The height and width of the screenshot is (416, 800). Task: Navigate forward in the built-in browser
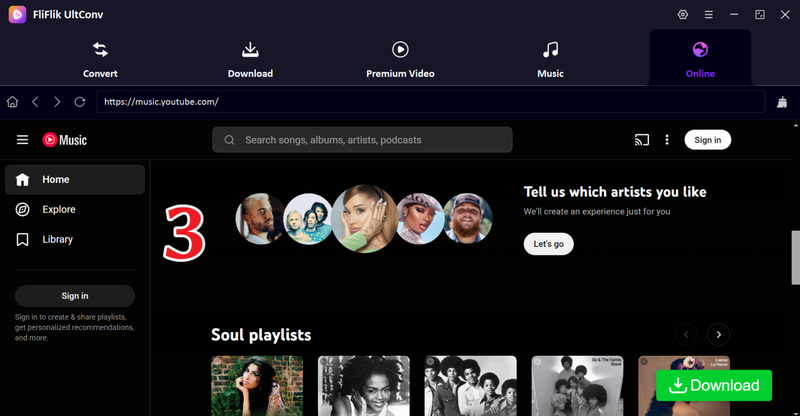pos(57,102)
